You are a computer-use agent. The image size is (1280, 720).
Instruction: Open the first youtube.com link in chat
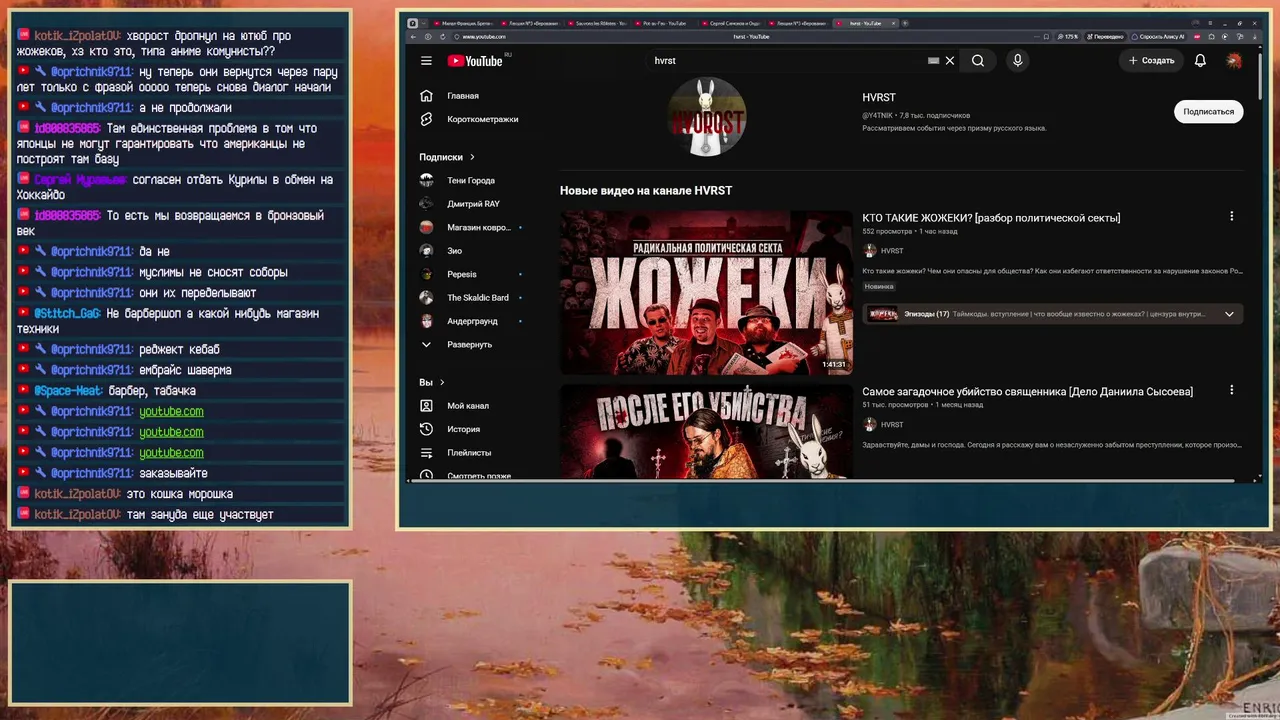[171, 412]
